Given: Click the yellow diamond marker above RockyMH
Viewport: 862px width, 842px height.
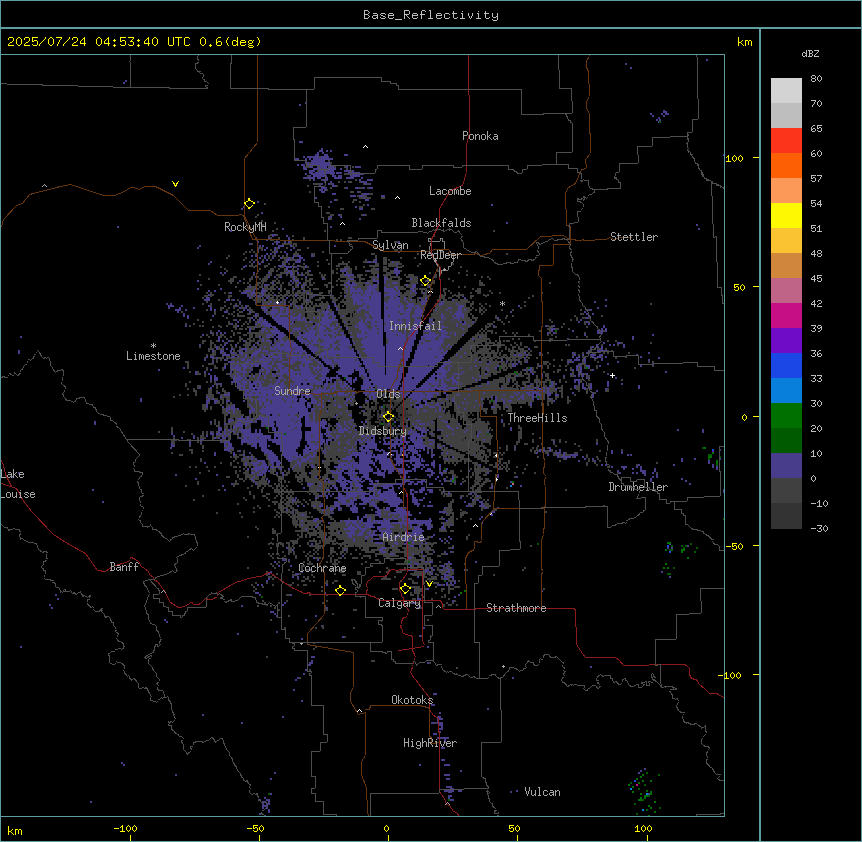Looking at the screenshot, I should coord(249,204).
